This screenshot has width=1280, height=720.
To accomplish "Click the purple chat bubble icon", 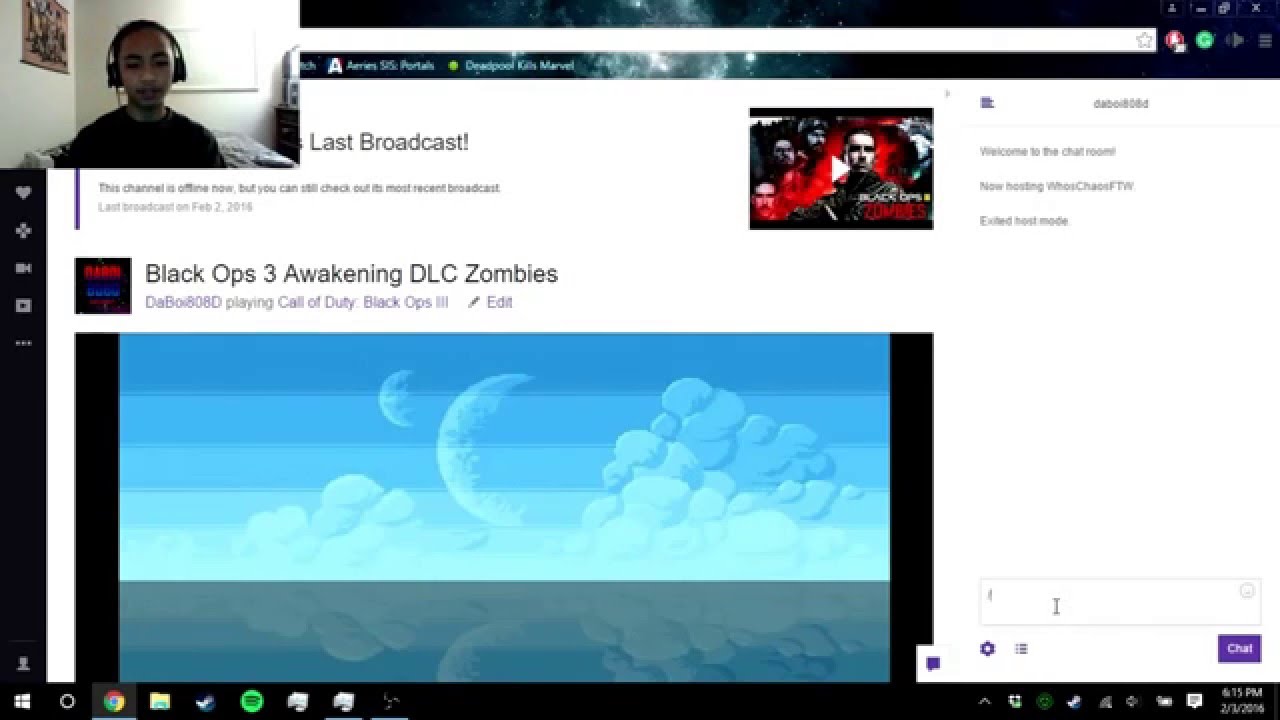I will click(933, 664).
